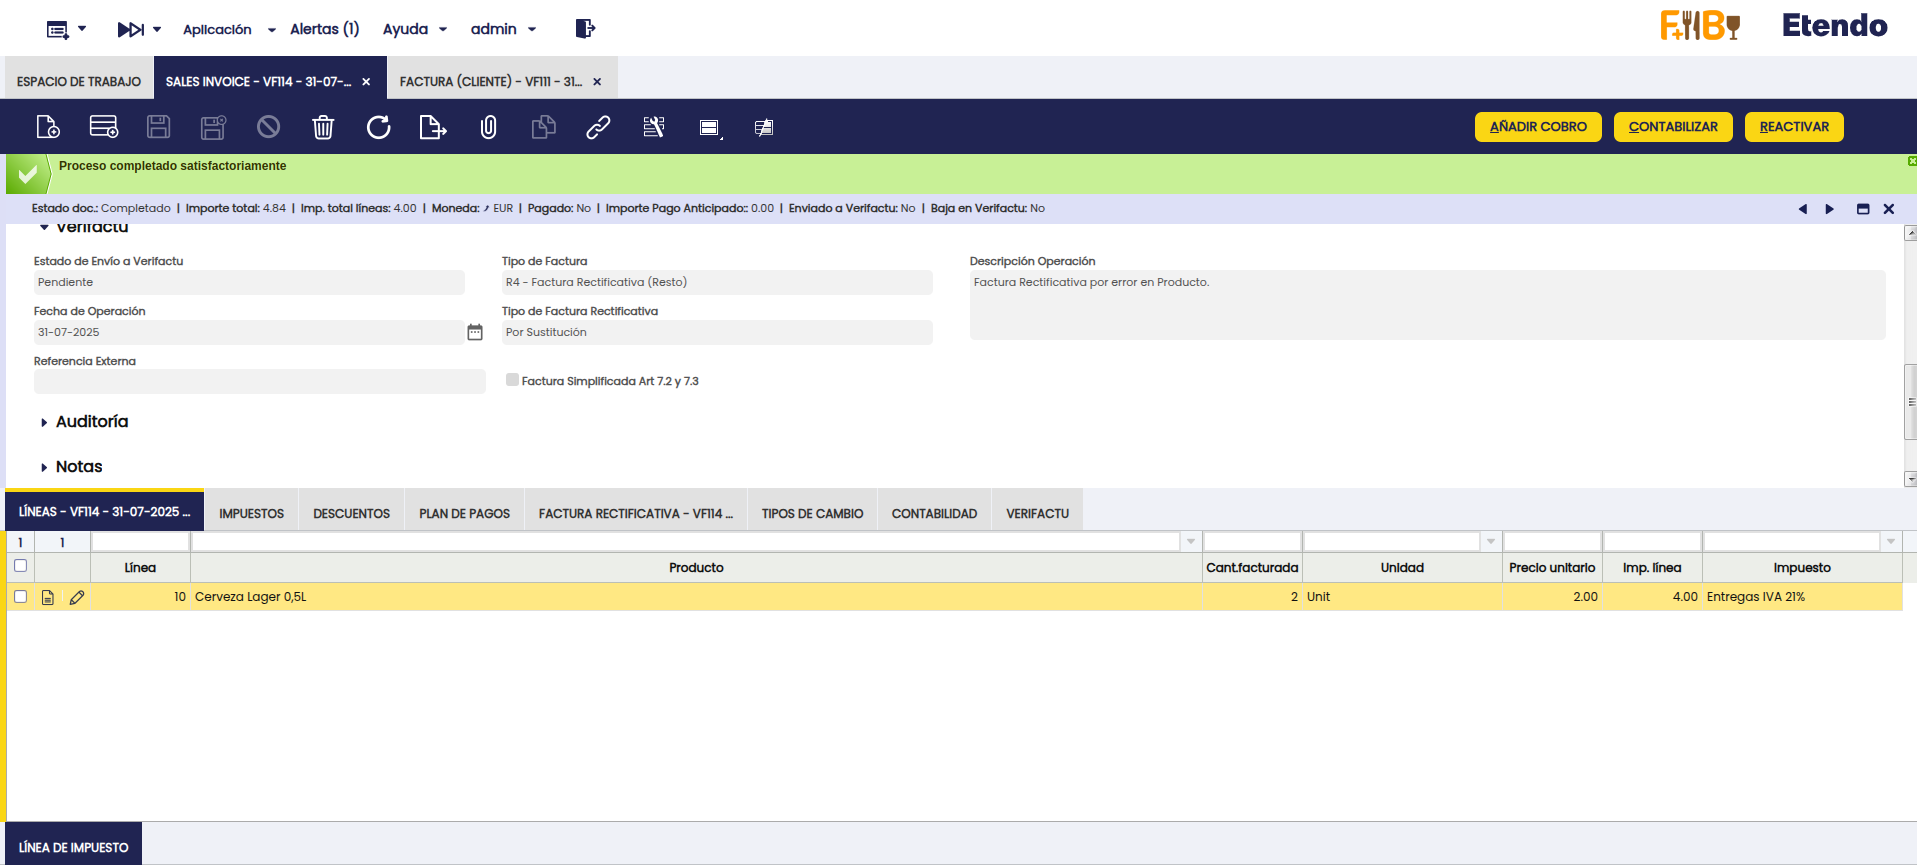Open calendar picker for Fecha de Operación
The image size is (1917, 865).
coord(475,332)
